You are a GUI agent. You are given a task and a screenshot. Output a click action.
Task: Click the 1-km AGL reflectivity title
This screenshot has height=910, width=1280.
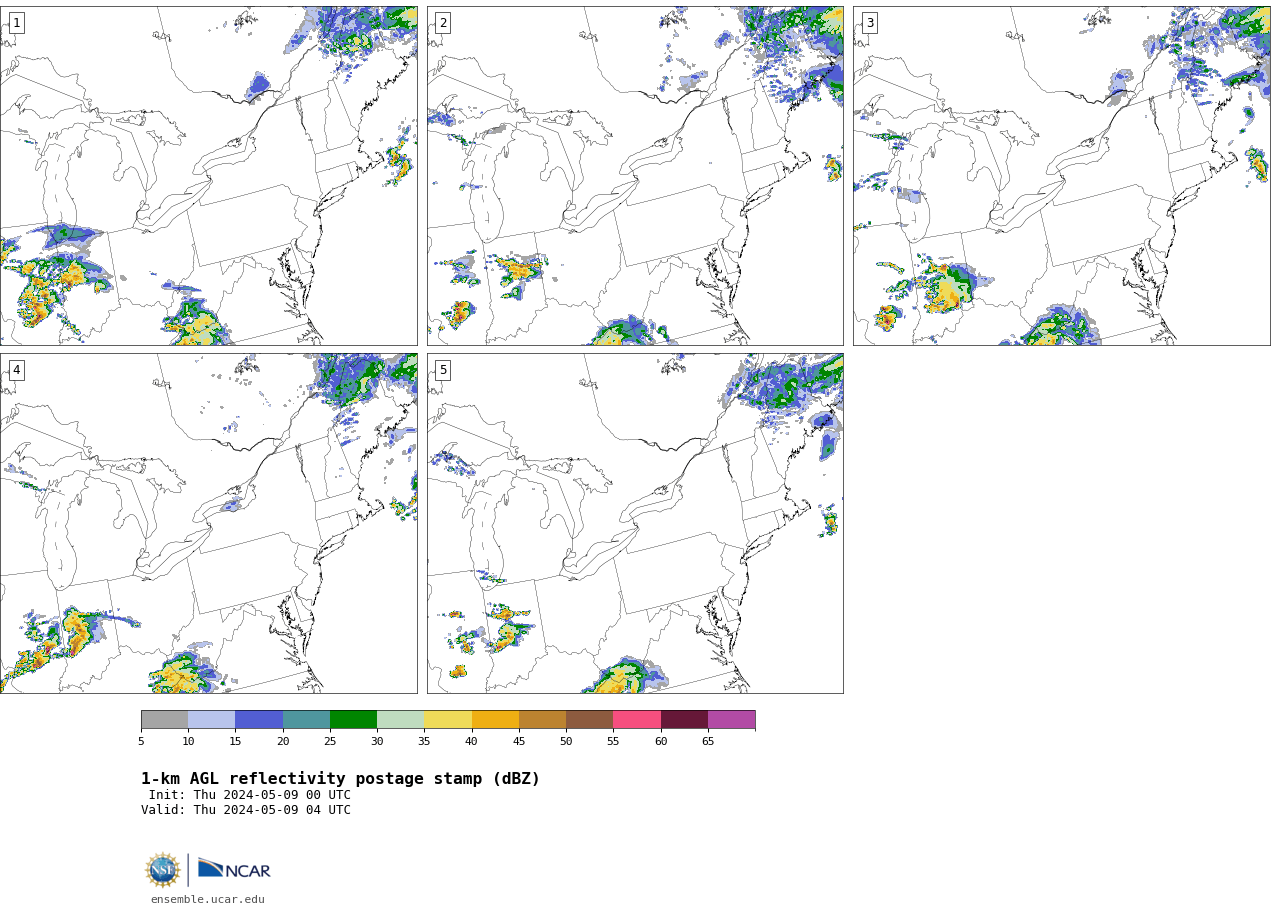coord(340,779)
